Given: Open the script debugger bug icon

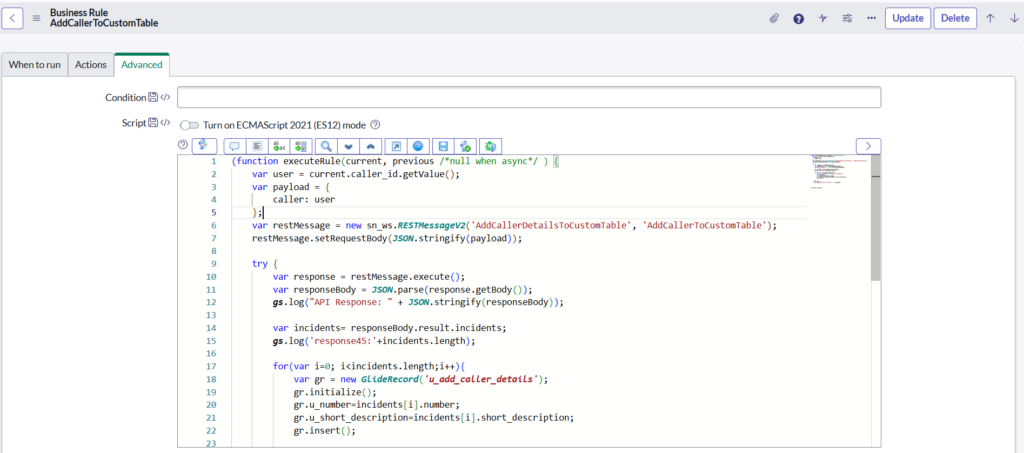Looking at the screenshot, I should click(x=490, y=146).
